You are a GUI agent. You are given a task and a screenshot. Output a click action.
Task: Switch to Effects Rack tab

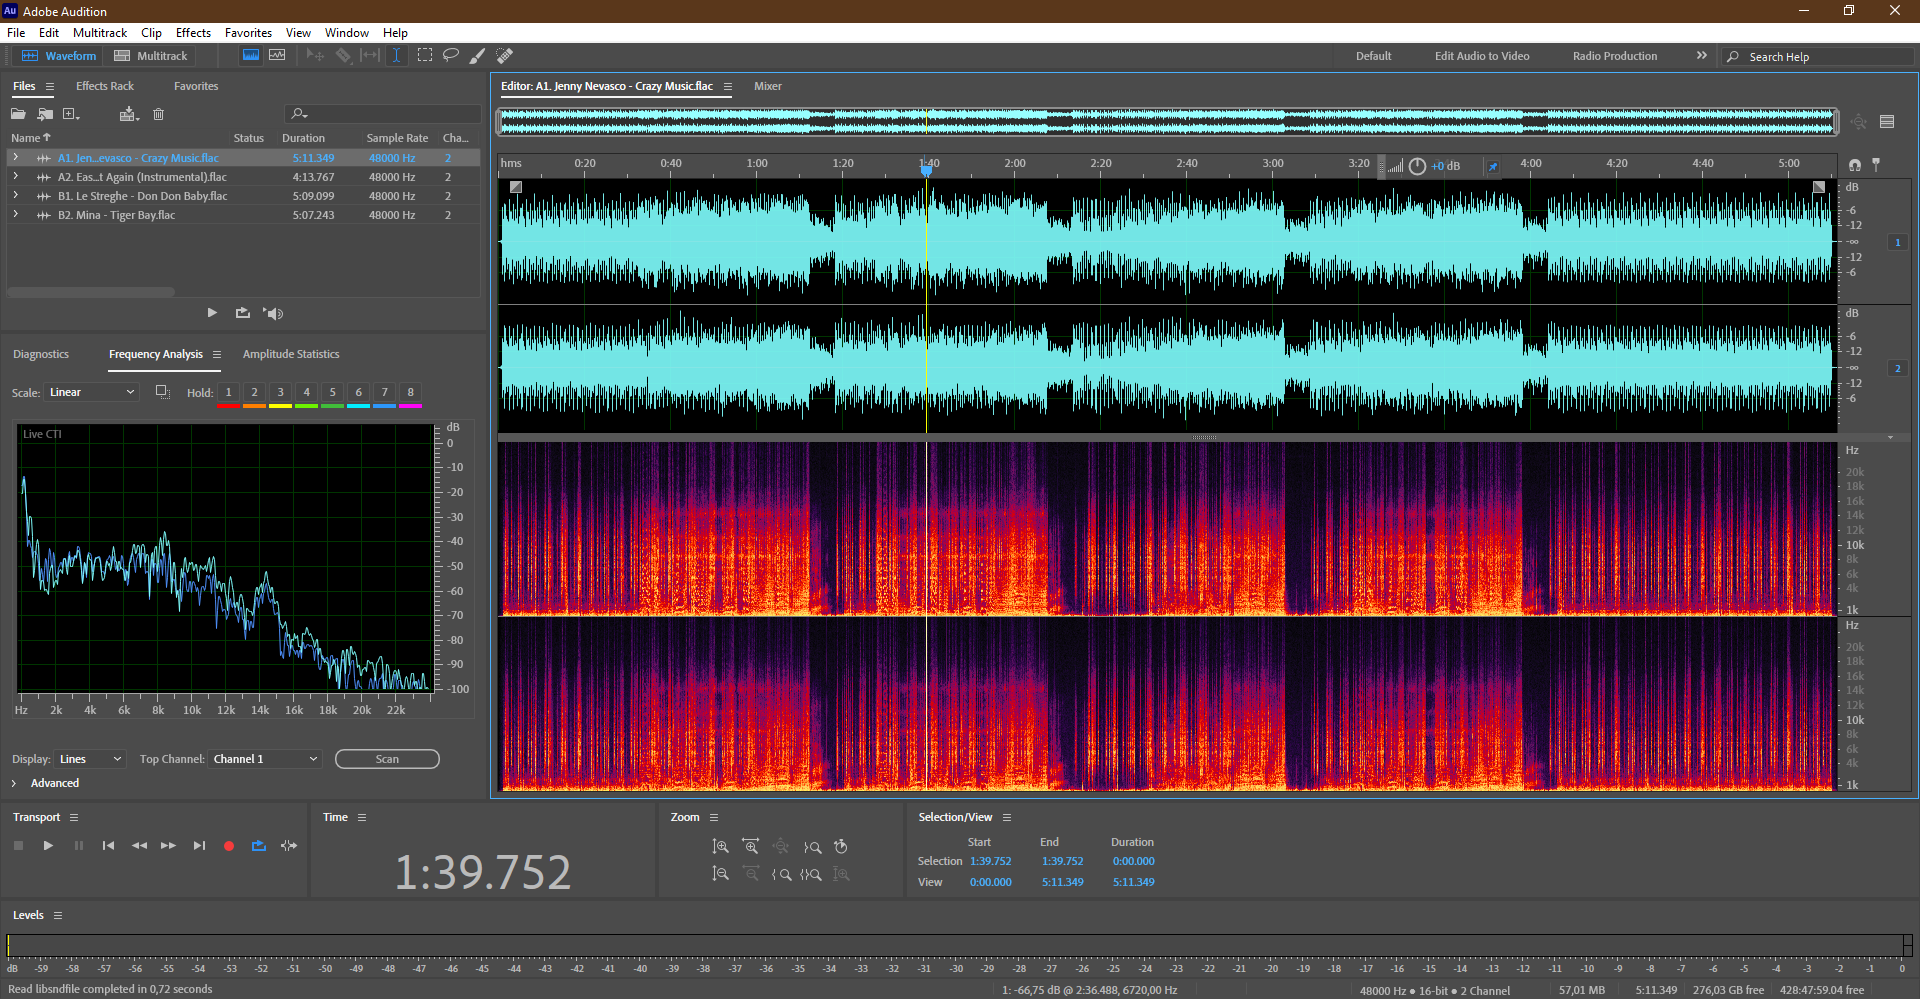point(105,86)
